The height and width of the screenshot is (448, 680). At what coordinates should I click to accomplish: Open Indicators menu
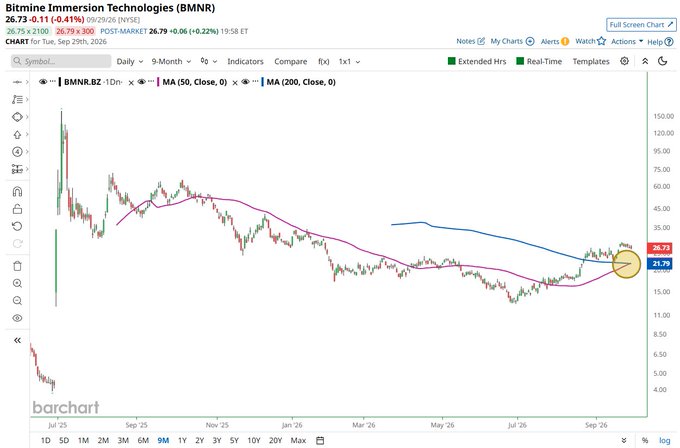(245, 62)
